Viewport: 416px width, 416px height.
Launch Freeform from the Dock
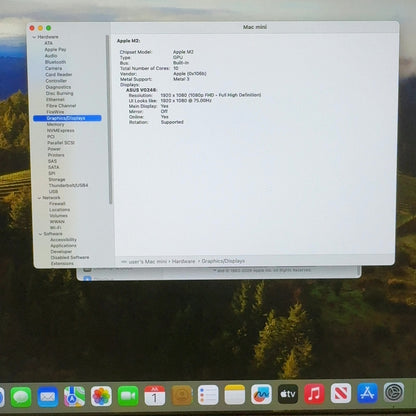tap(261, 395)
